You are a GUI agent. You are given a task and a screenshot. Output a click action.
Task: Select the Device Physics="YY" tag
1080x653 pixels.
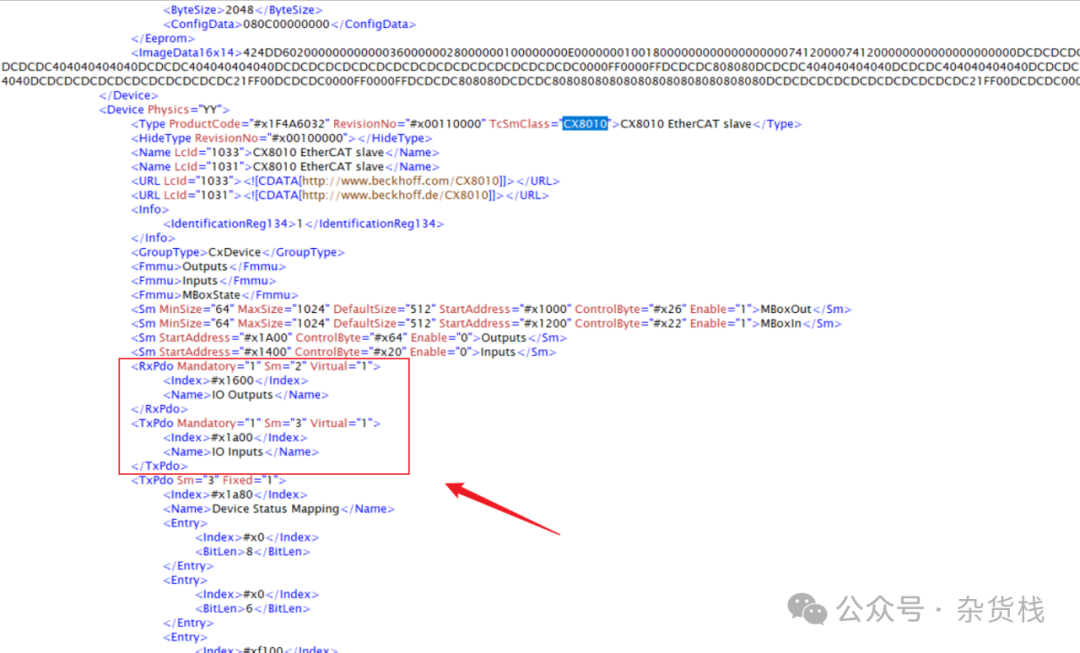pyautogui.click(x=164, y=110)
